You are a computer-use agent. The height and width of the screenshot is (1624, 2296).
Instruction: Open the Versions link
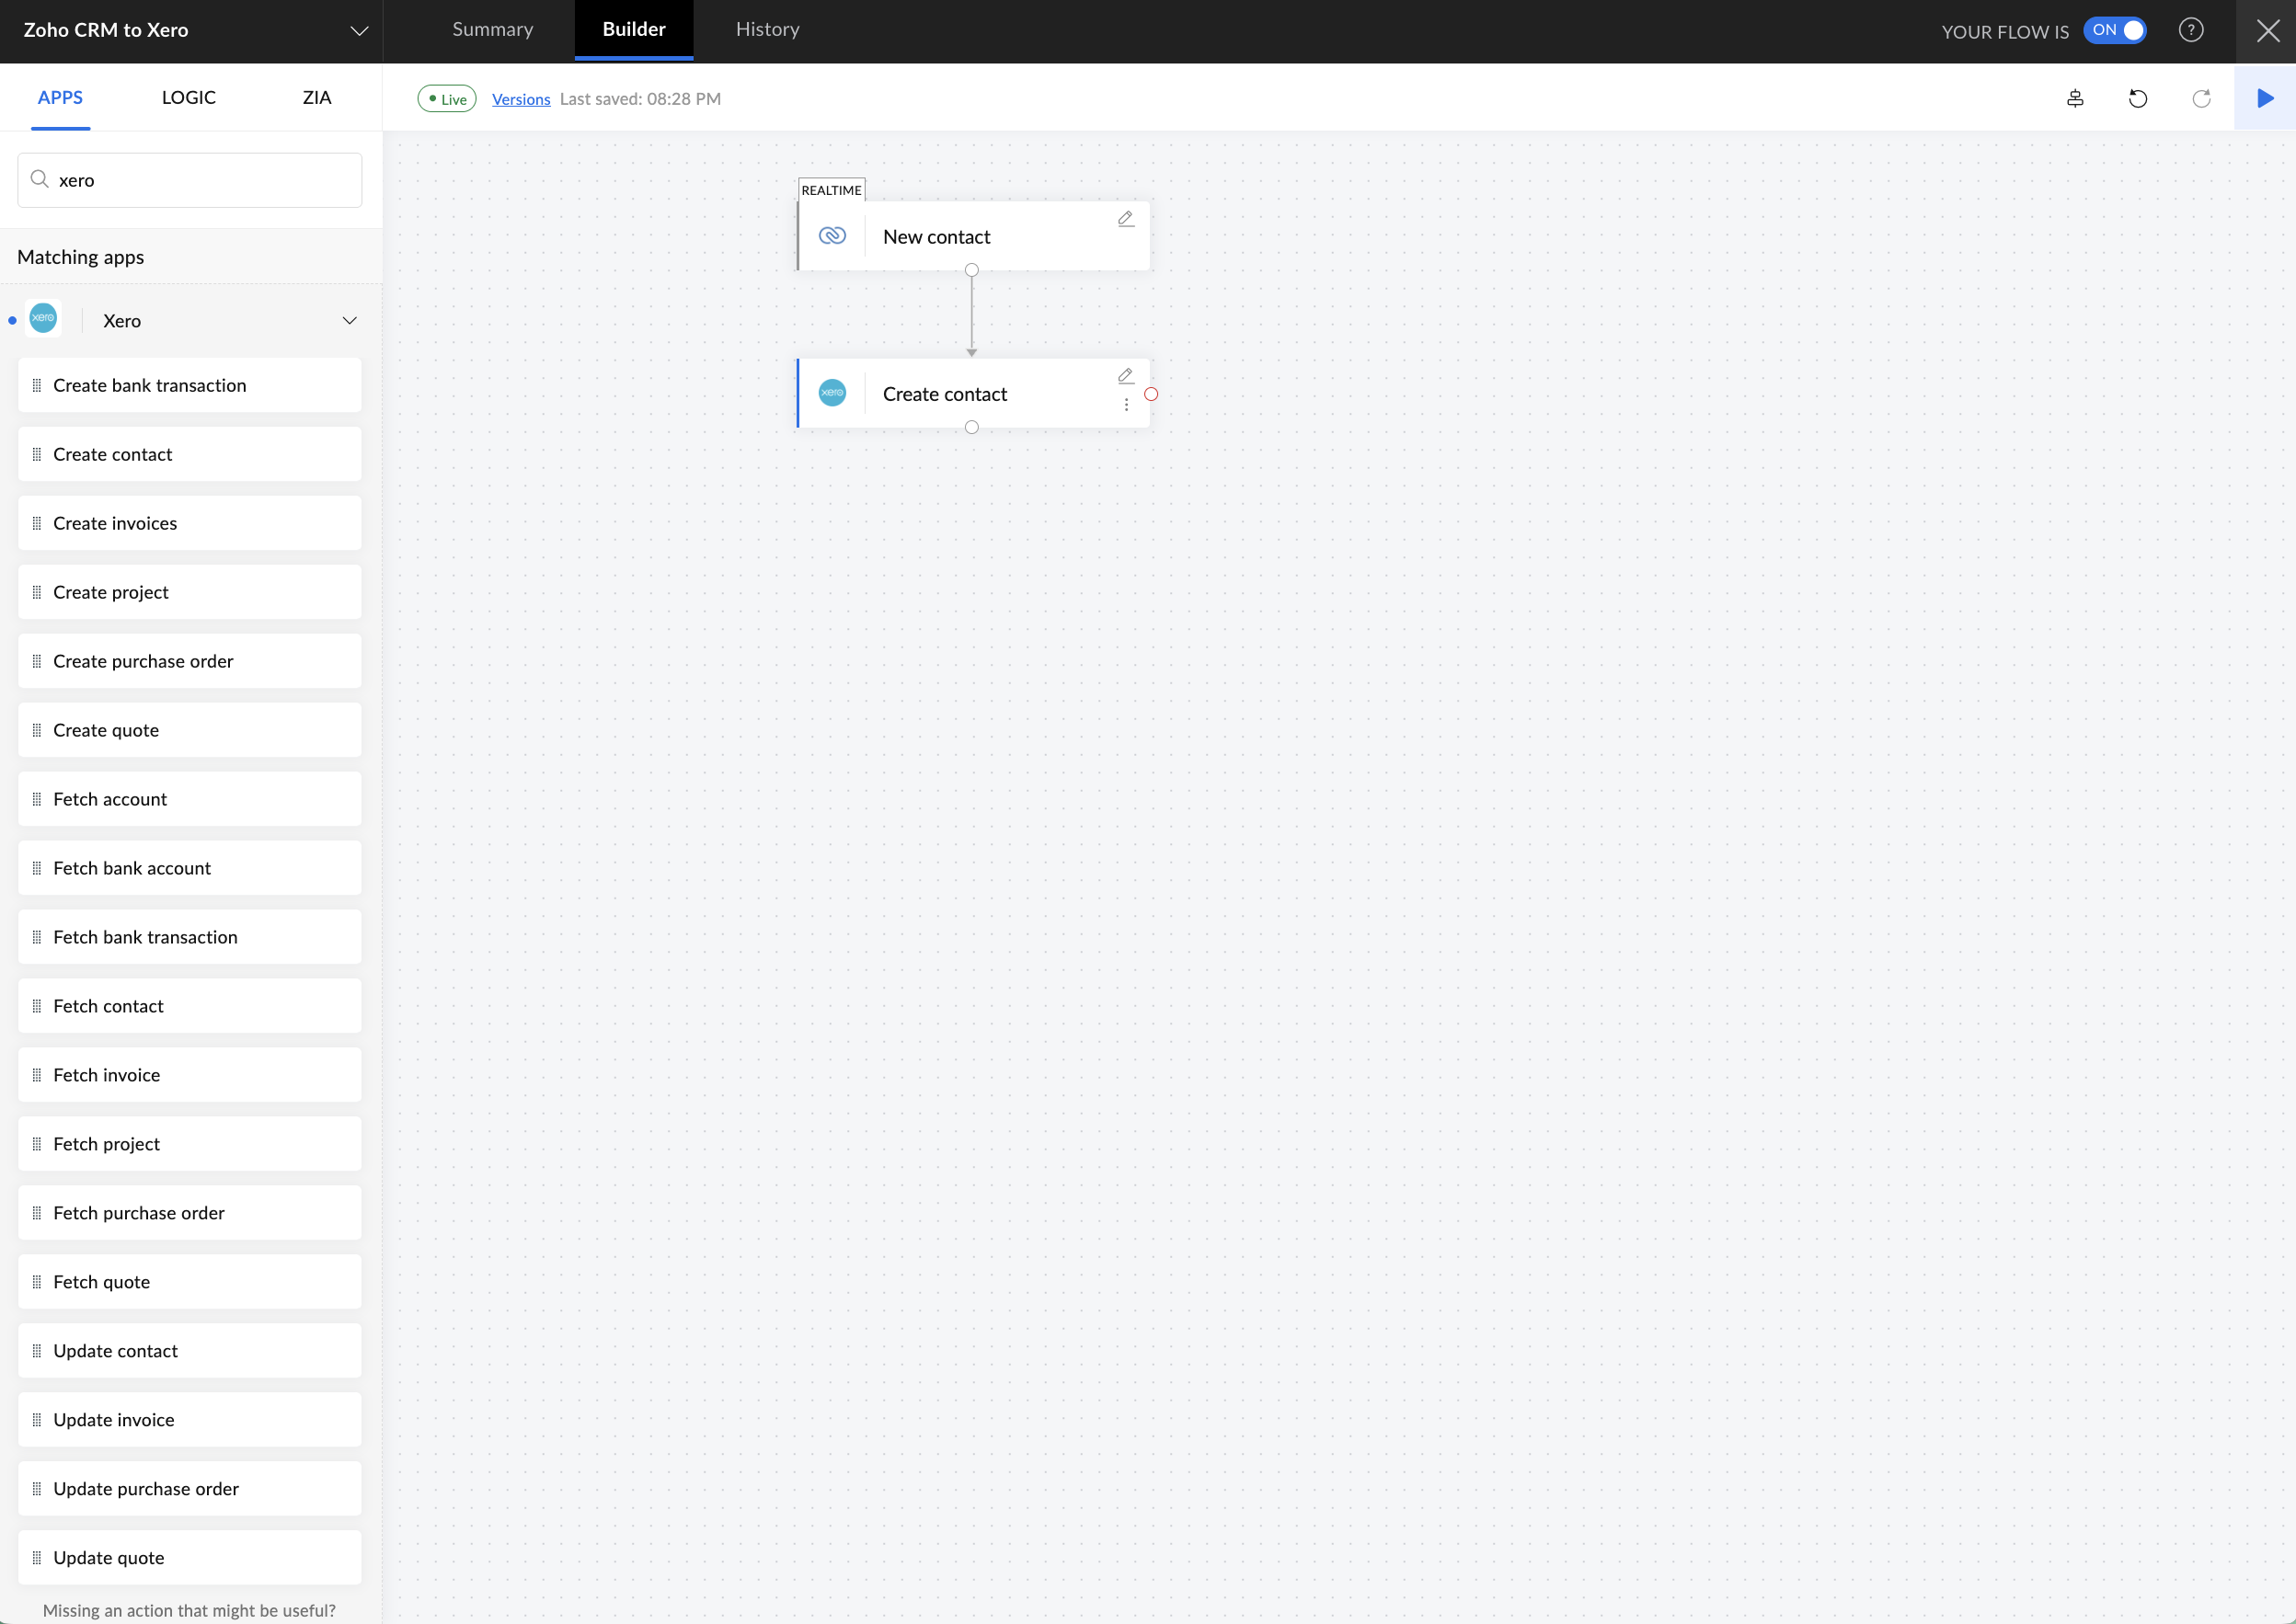pyautogui.click(x=520, y=98)
